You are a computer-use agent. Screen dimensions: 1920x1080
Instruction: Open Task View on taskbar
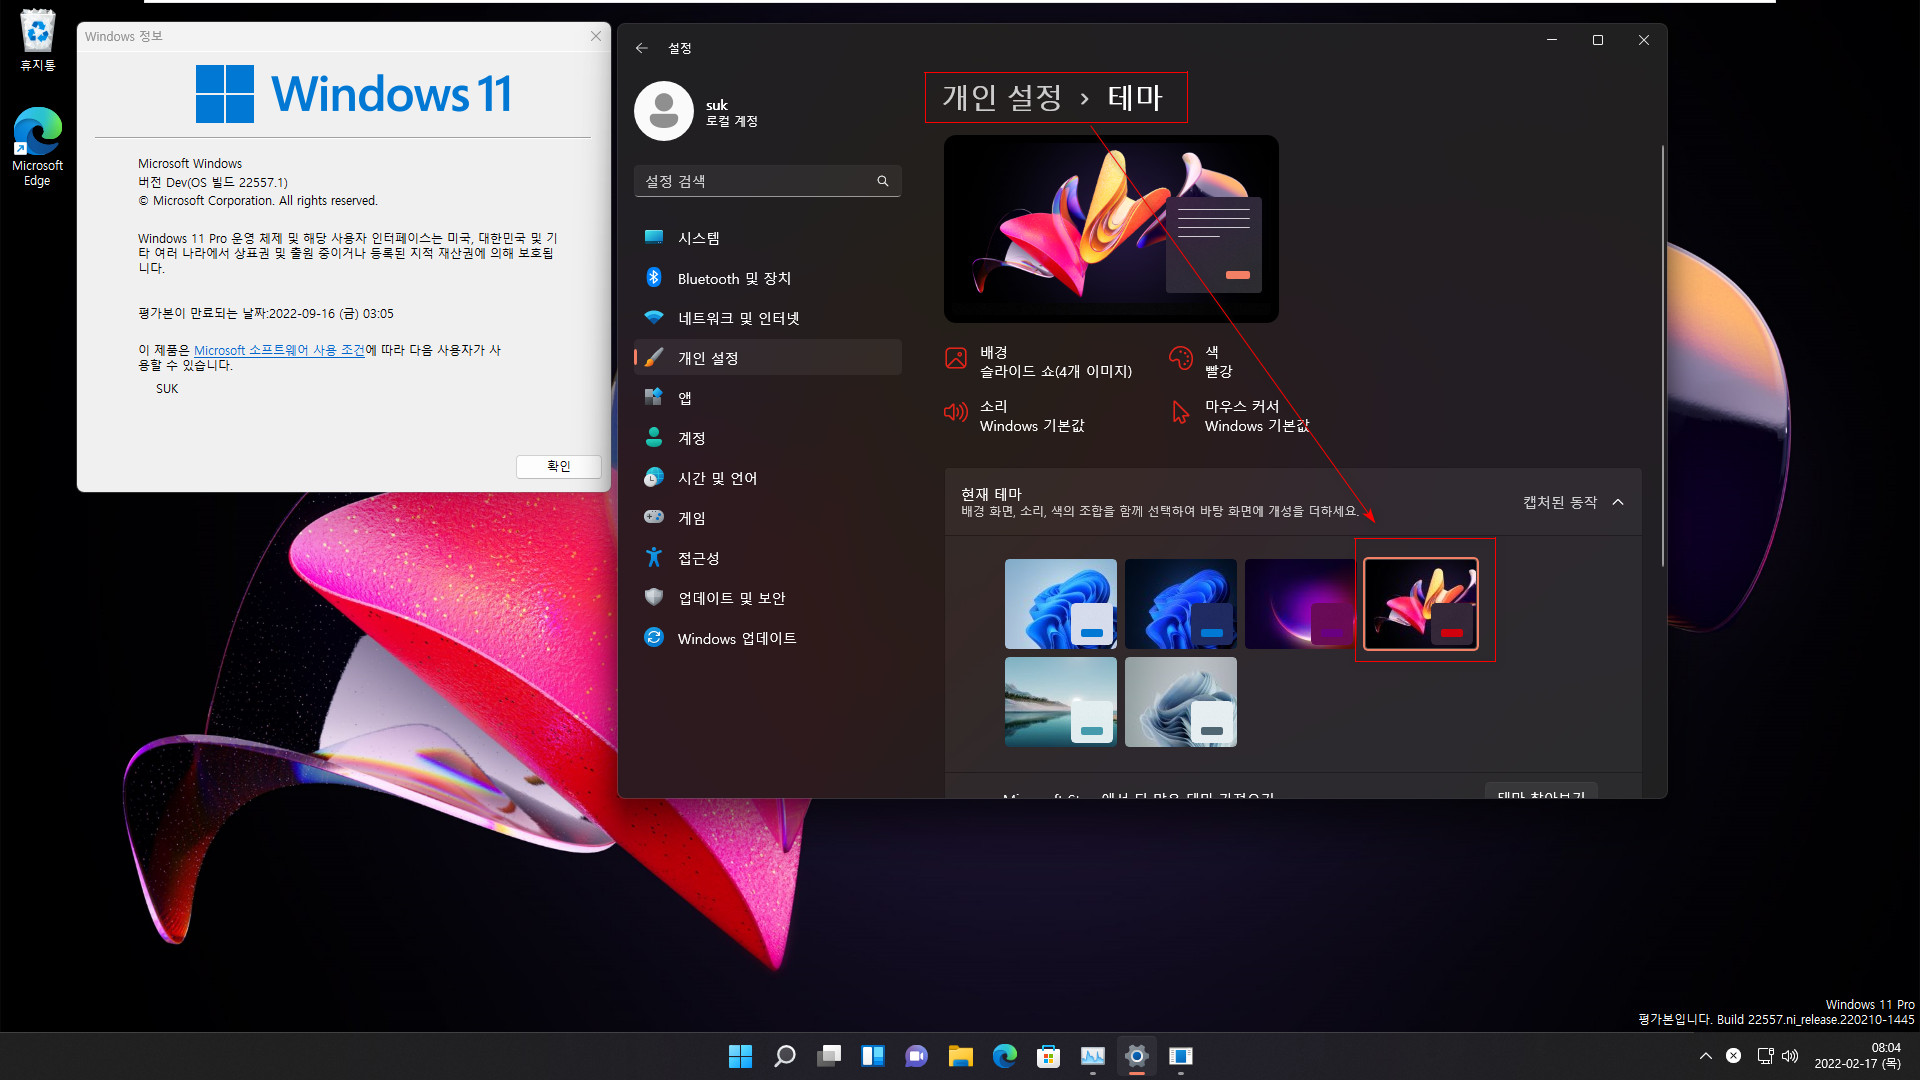(x=829, y=1056)
